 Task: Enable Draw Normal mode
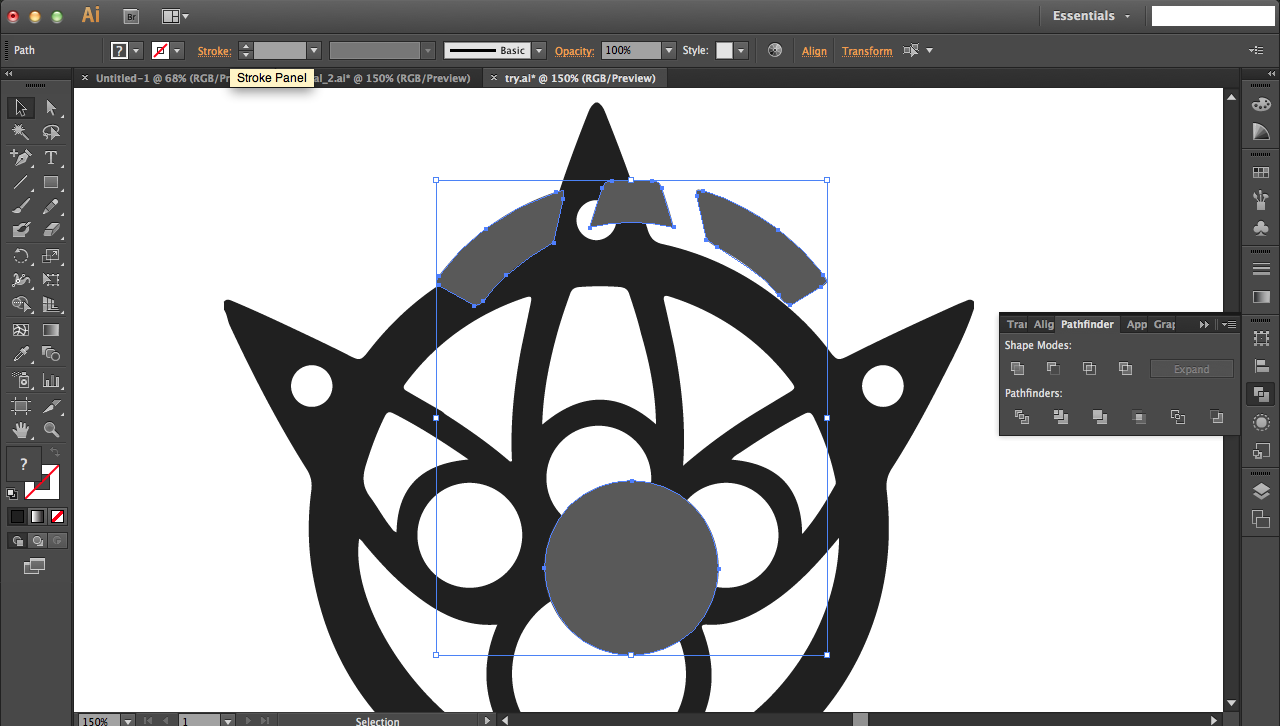click(17, 540)
